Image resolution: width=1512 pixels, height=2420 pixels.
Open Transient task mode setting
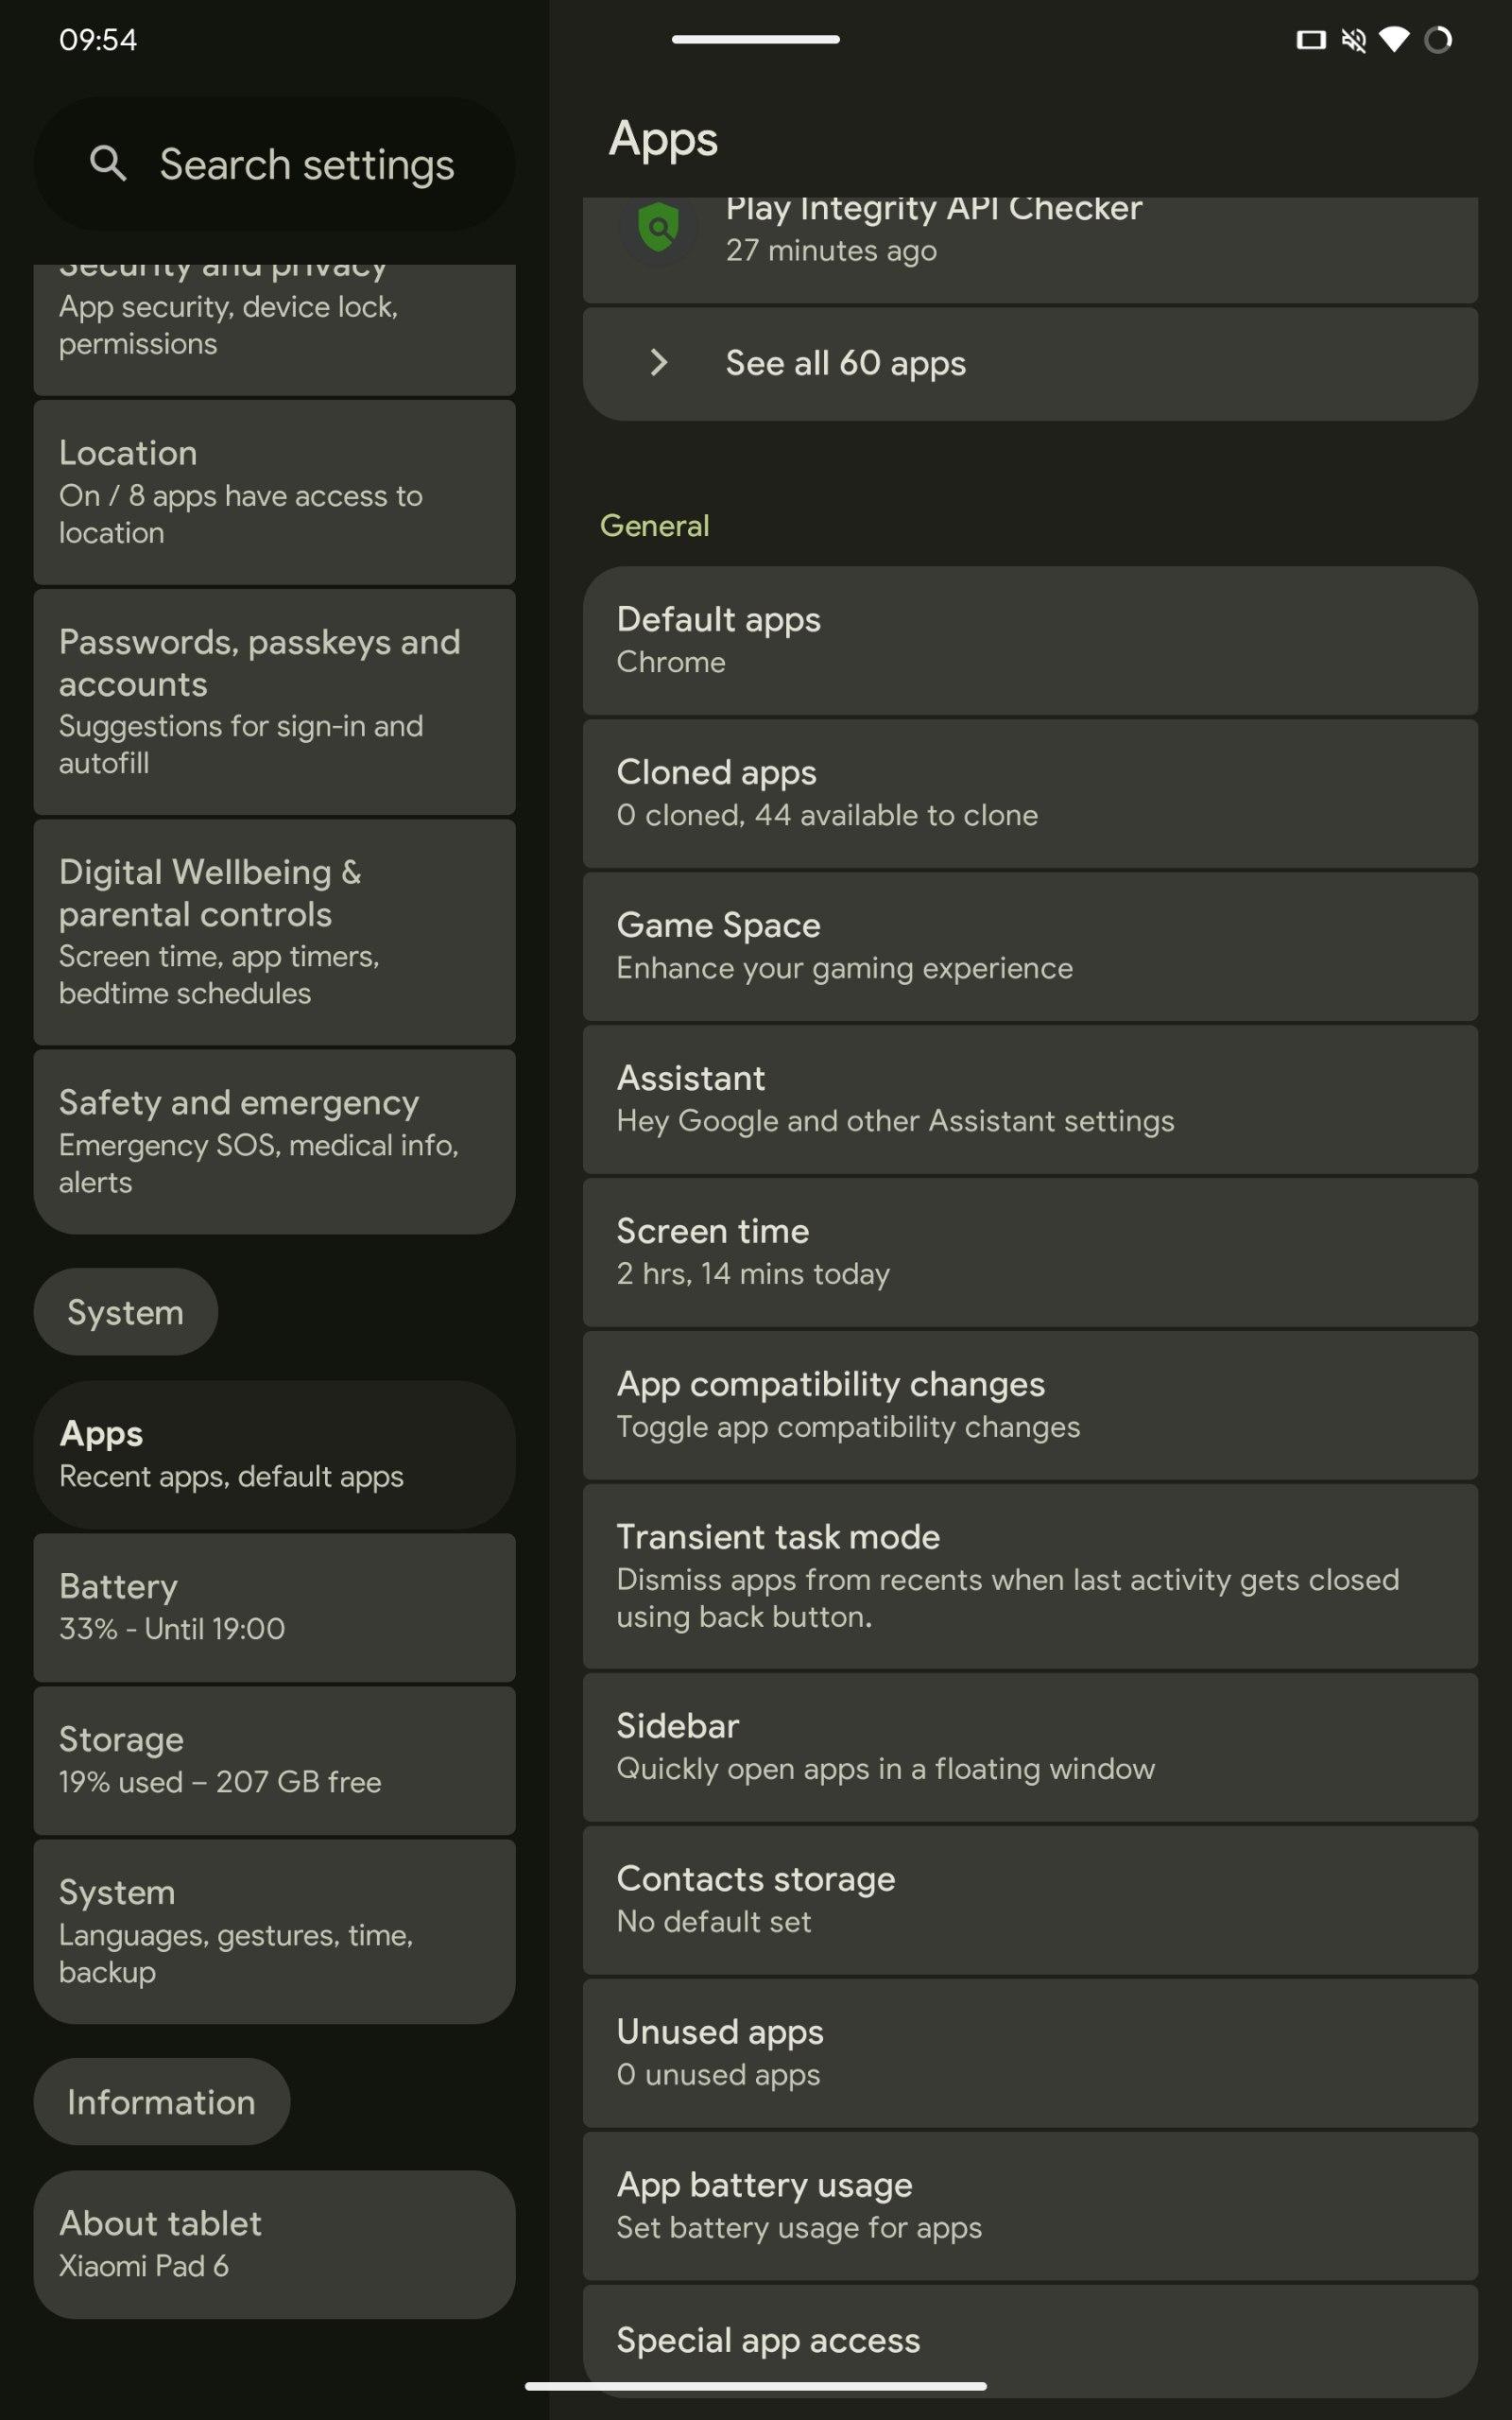1029,1576
